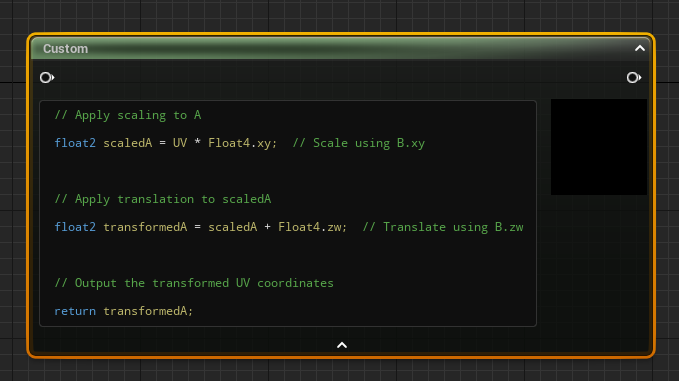This screenshot has height=381, width=679.
Task: Click the first 'float2' type keyword
Action: 75,143
